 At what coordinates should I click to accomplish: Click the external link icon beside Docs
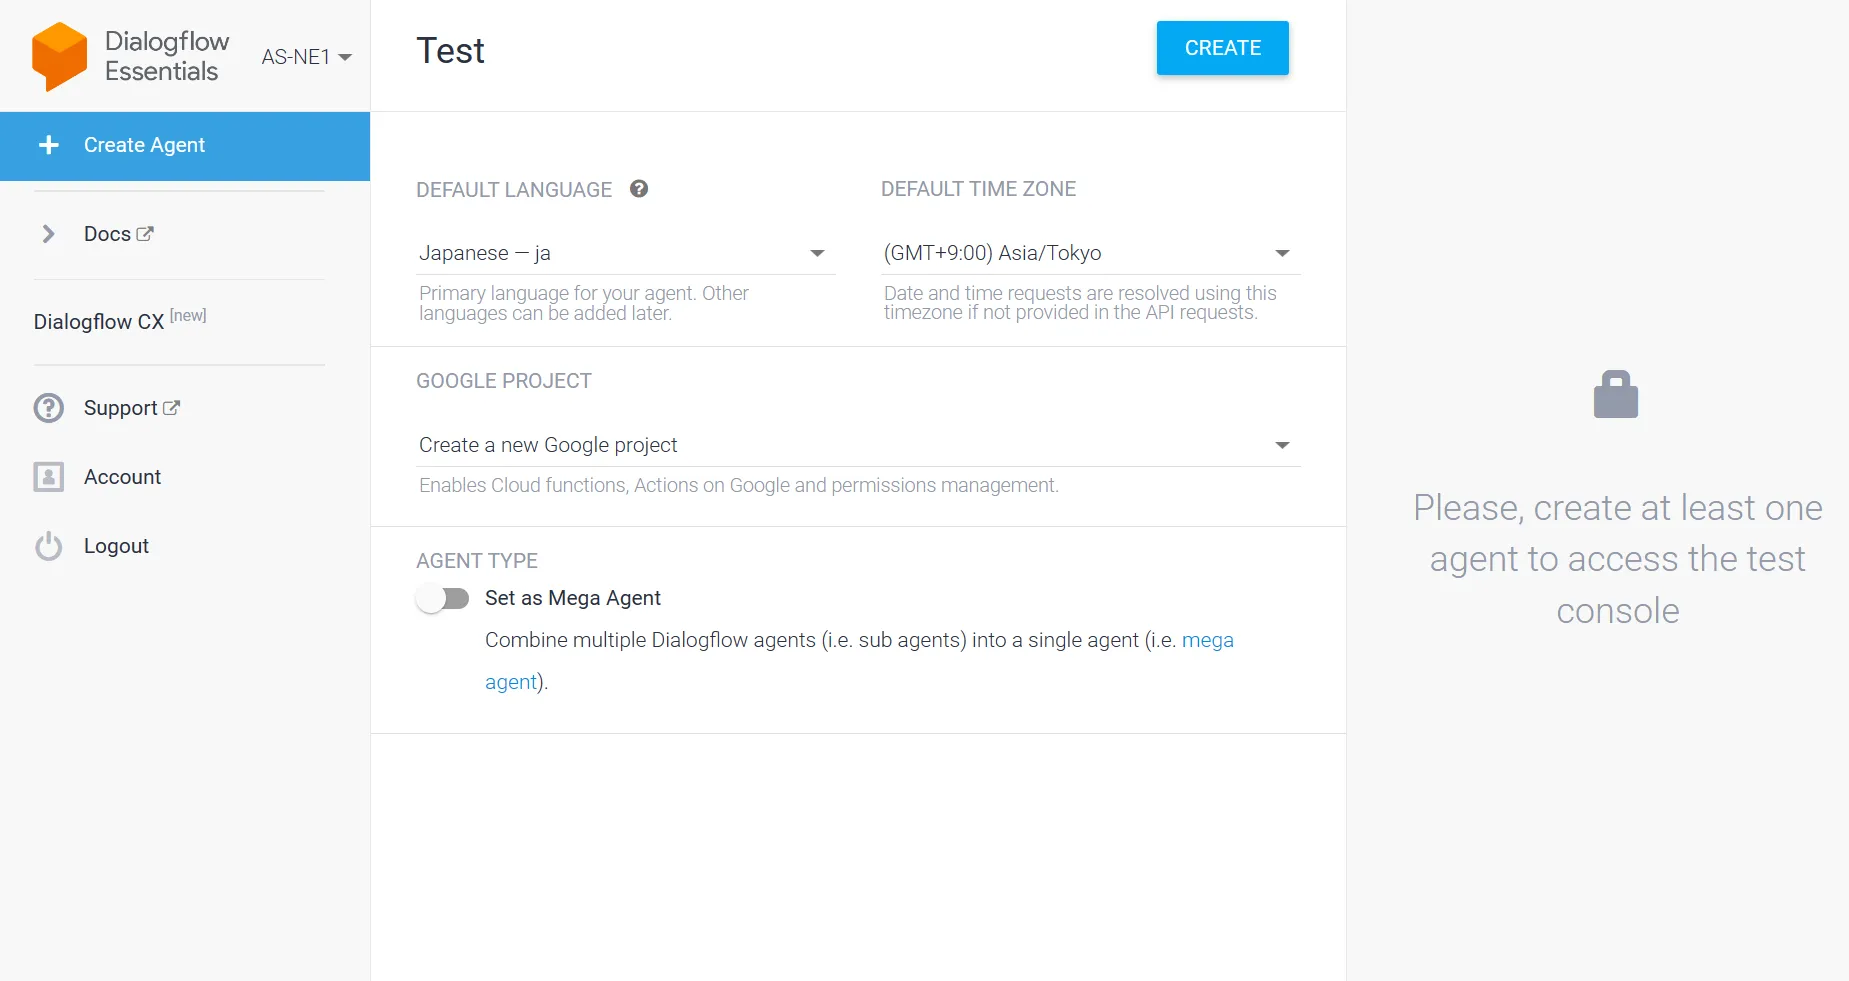point(145,234)
